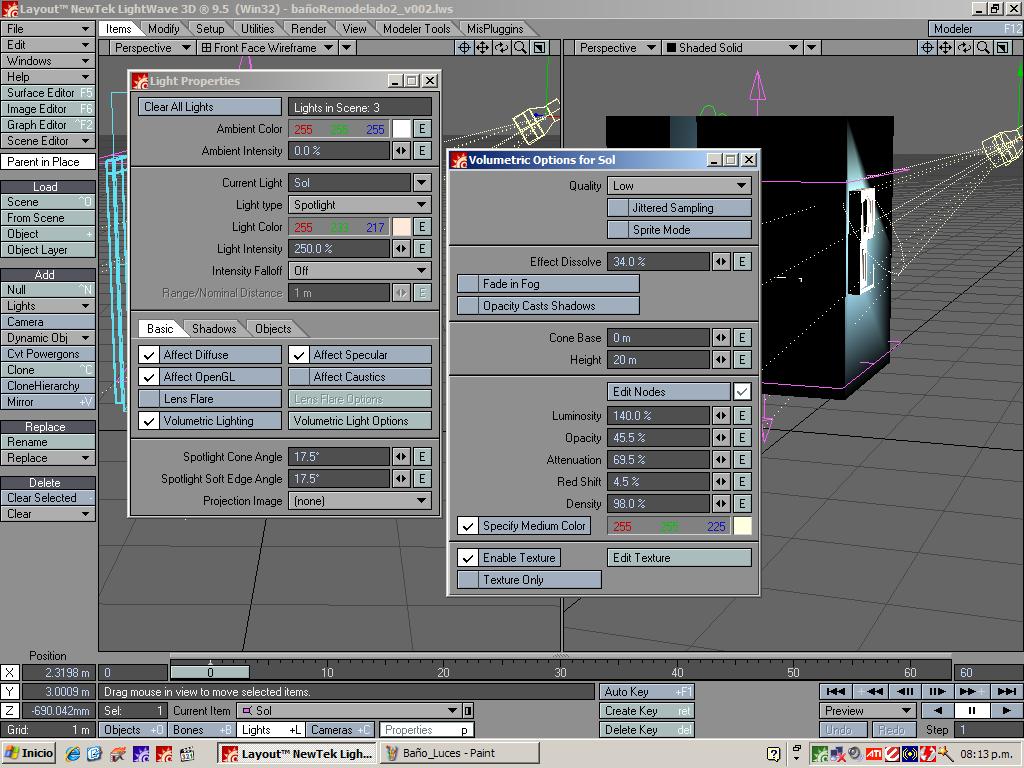
Task: Click the Edit Nodes button
Action: click(x=669, y=392)
